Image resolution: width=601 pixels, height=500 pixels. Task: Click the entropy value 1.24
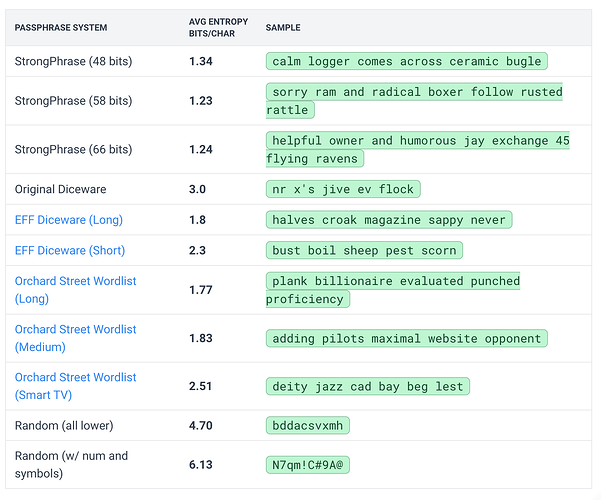pos(200,150)
